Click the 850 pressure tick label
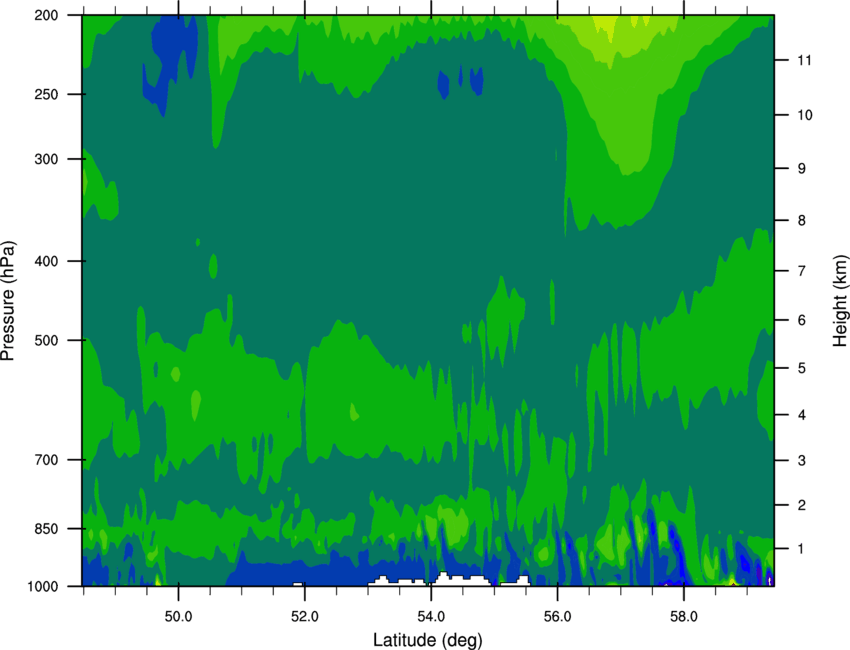 46,529
